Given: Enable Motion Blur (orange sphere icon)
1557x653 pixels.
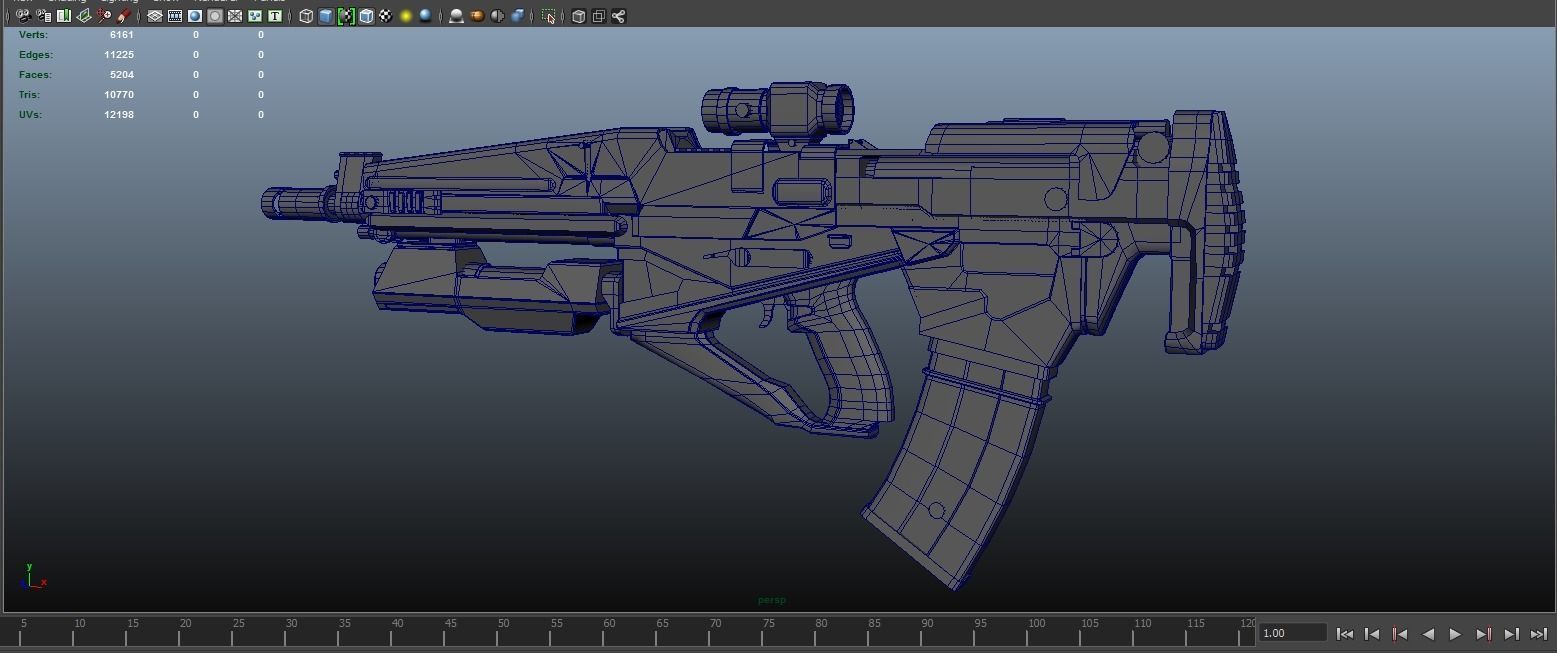Looking at the screenshot, I should [477, 16].
